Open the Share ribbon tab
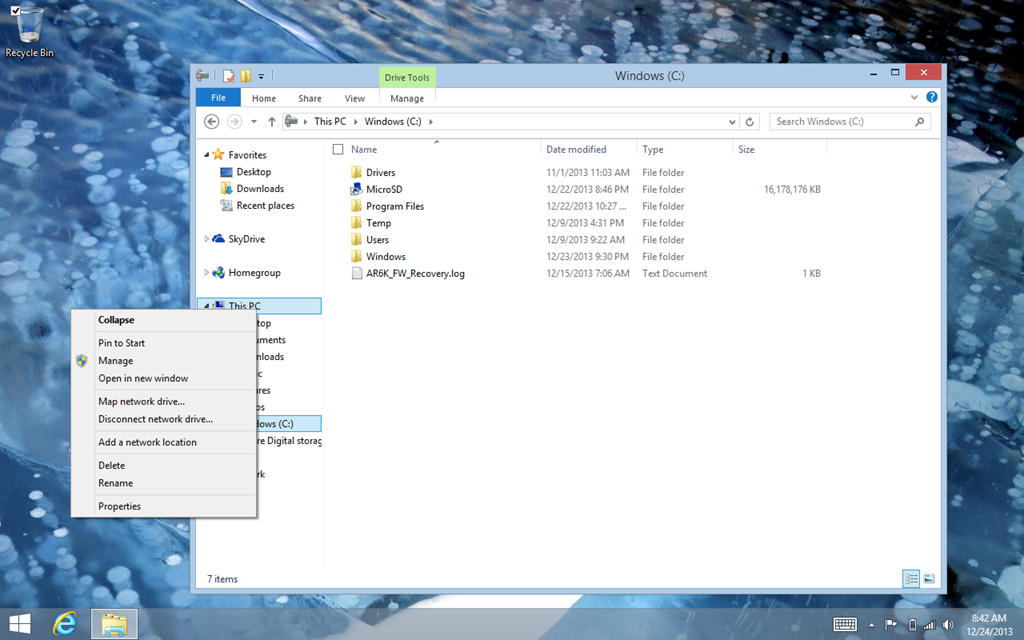The height and width of the screenshot is (640, 1024). pos(309,98)
